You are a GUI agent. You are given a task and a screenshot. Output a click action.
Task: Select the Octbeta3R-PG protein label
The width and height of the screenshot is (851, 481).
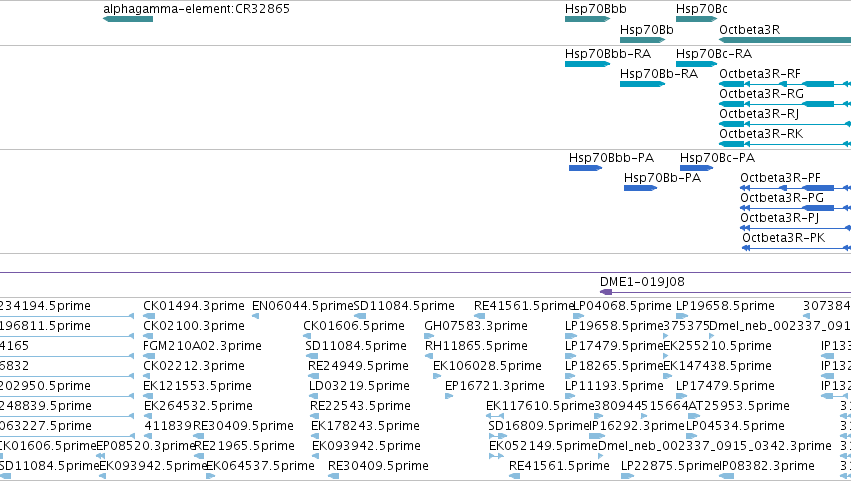click(782, 198)
